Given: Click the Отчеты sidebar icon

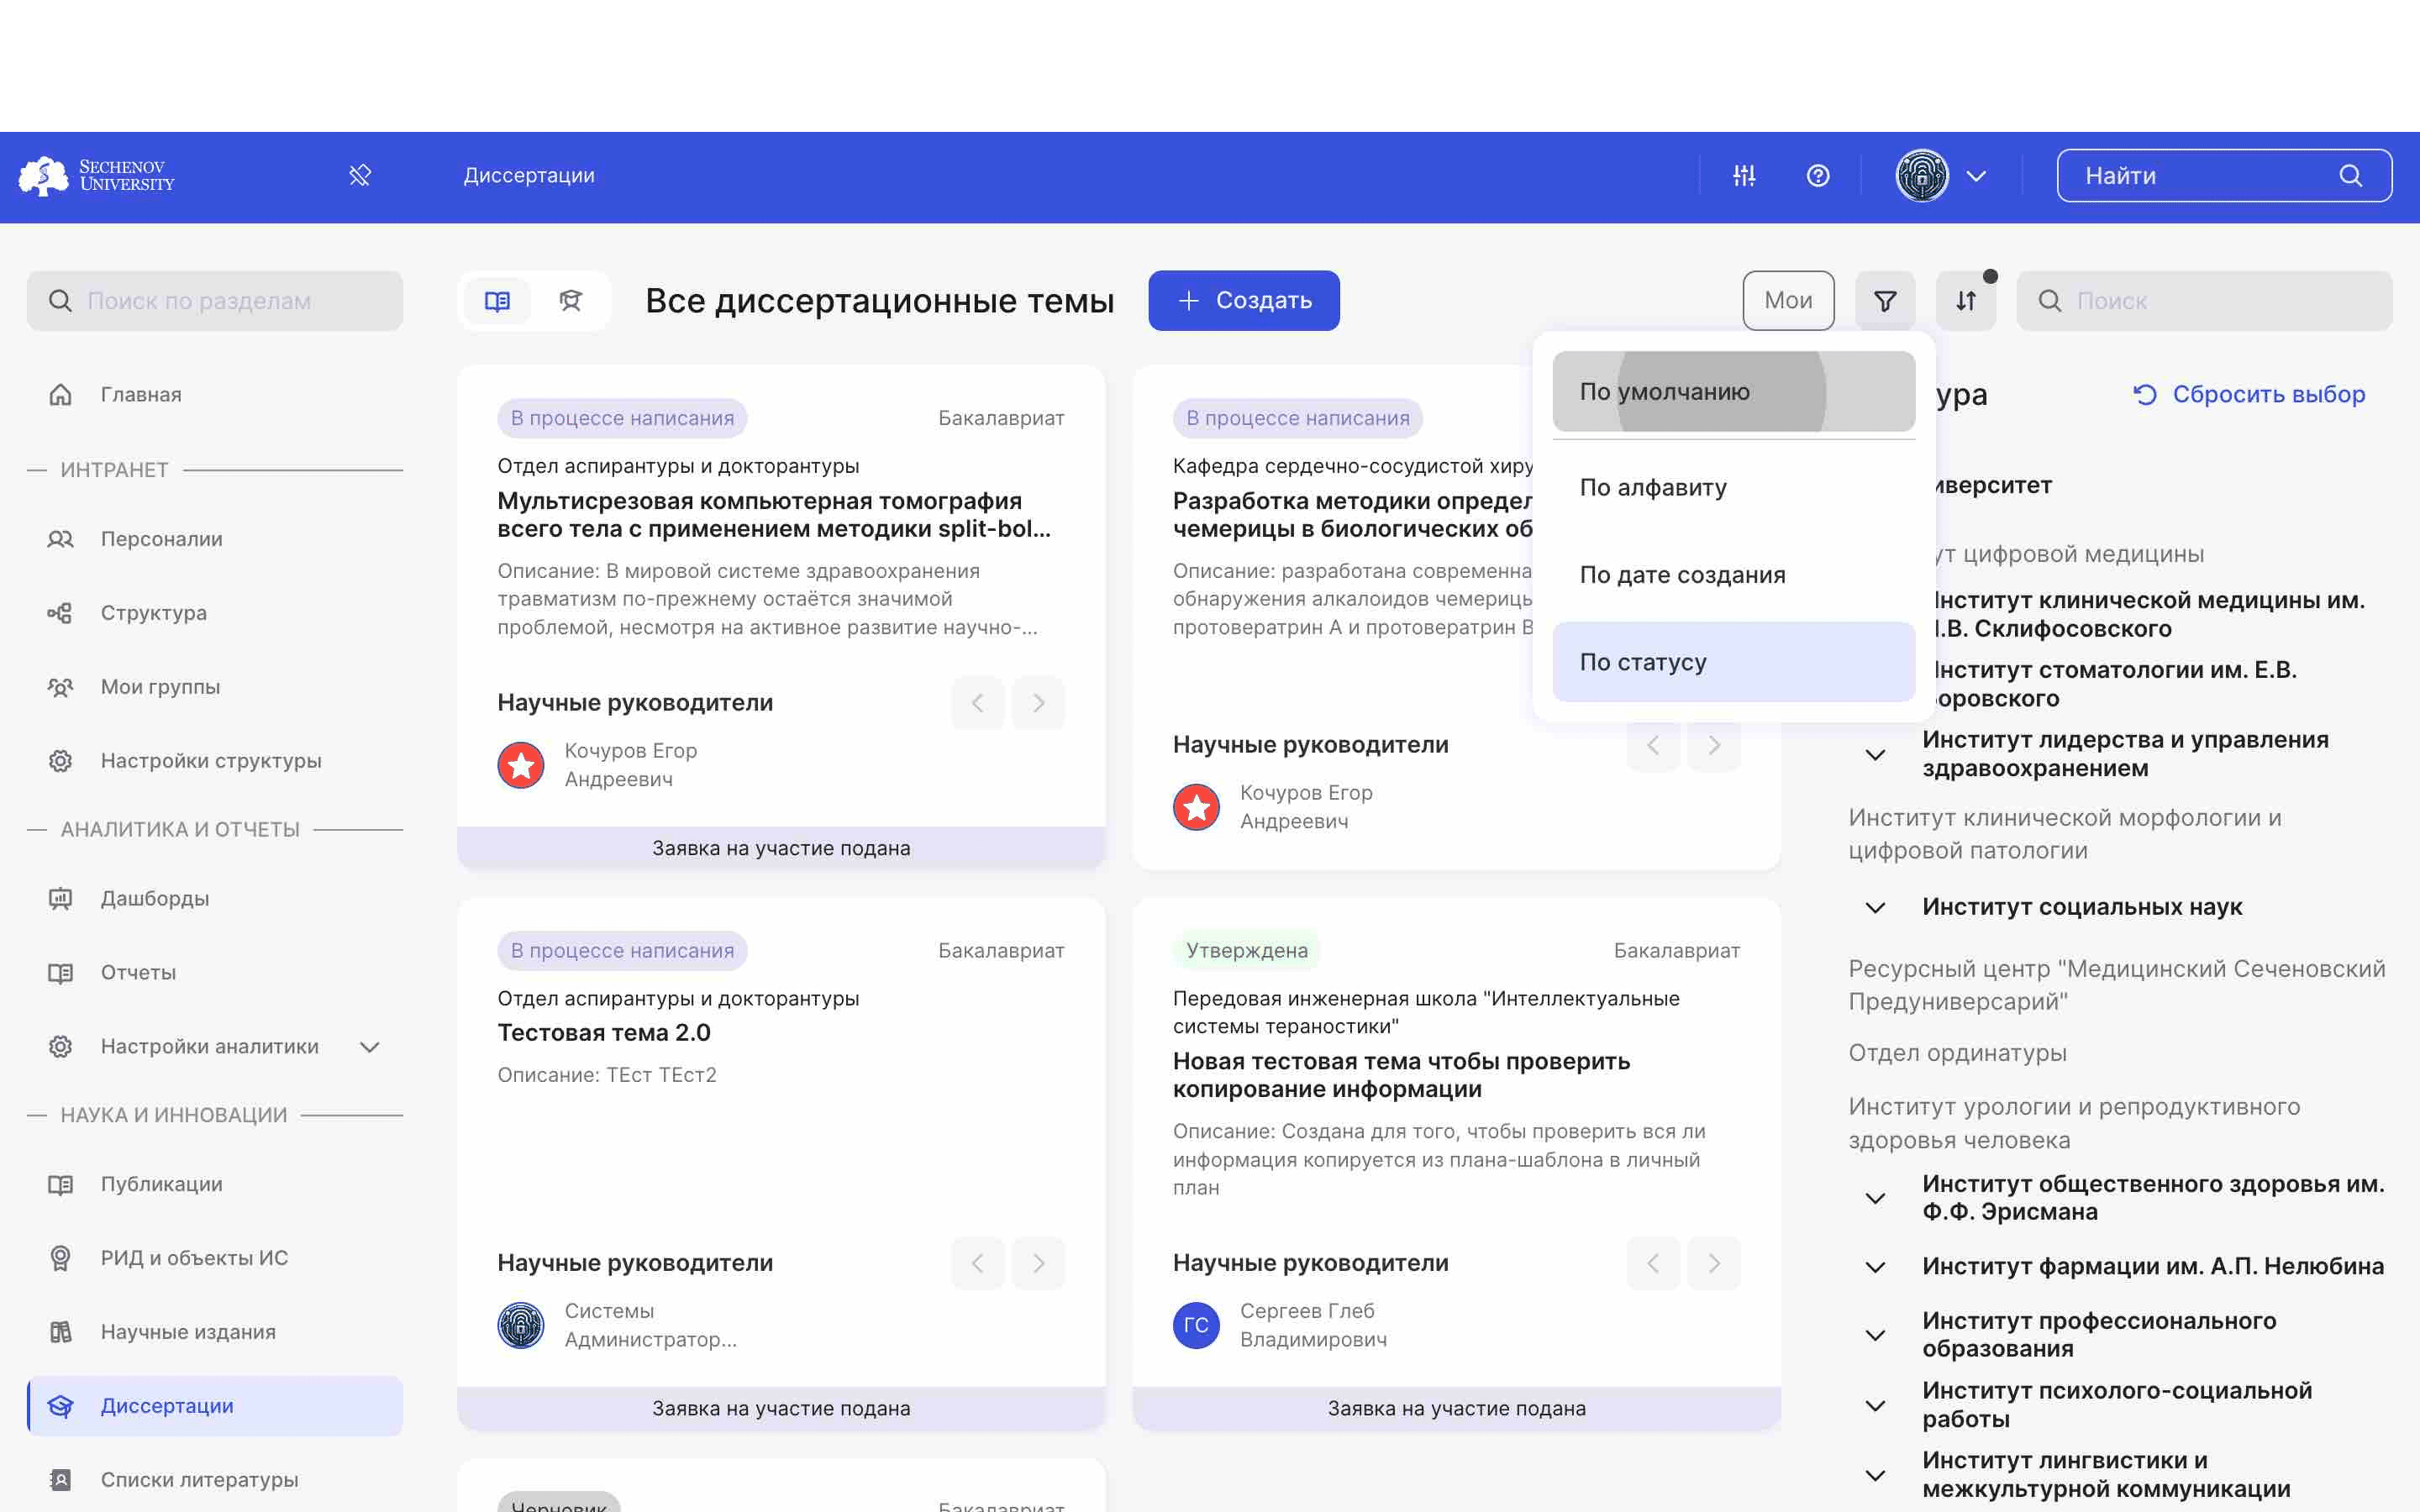Looking at the screenshot, I should click(x=60, y=973).
